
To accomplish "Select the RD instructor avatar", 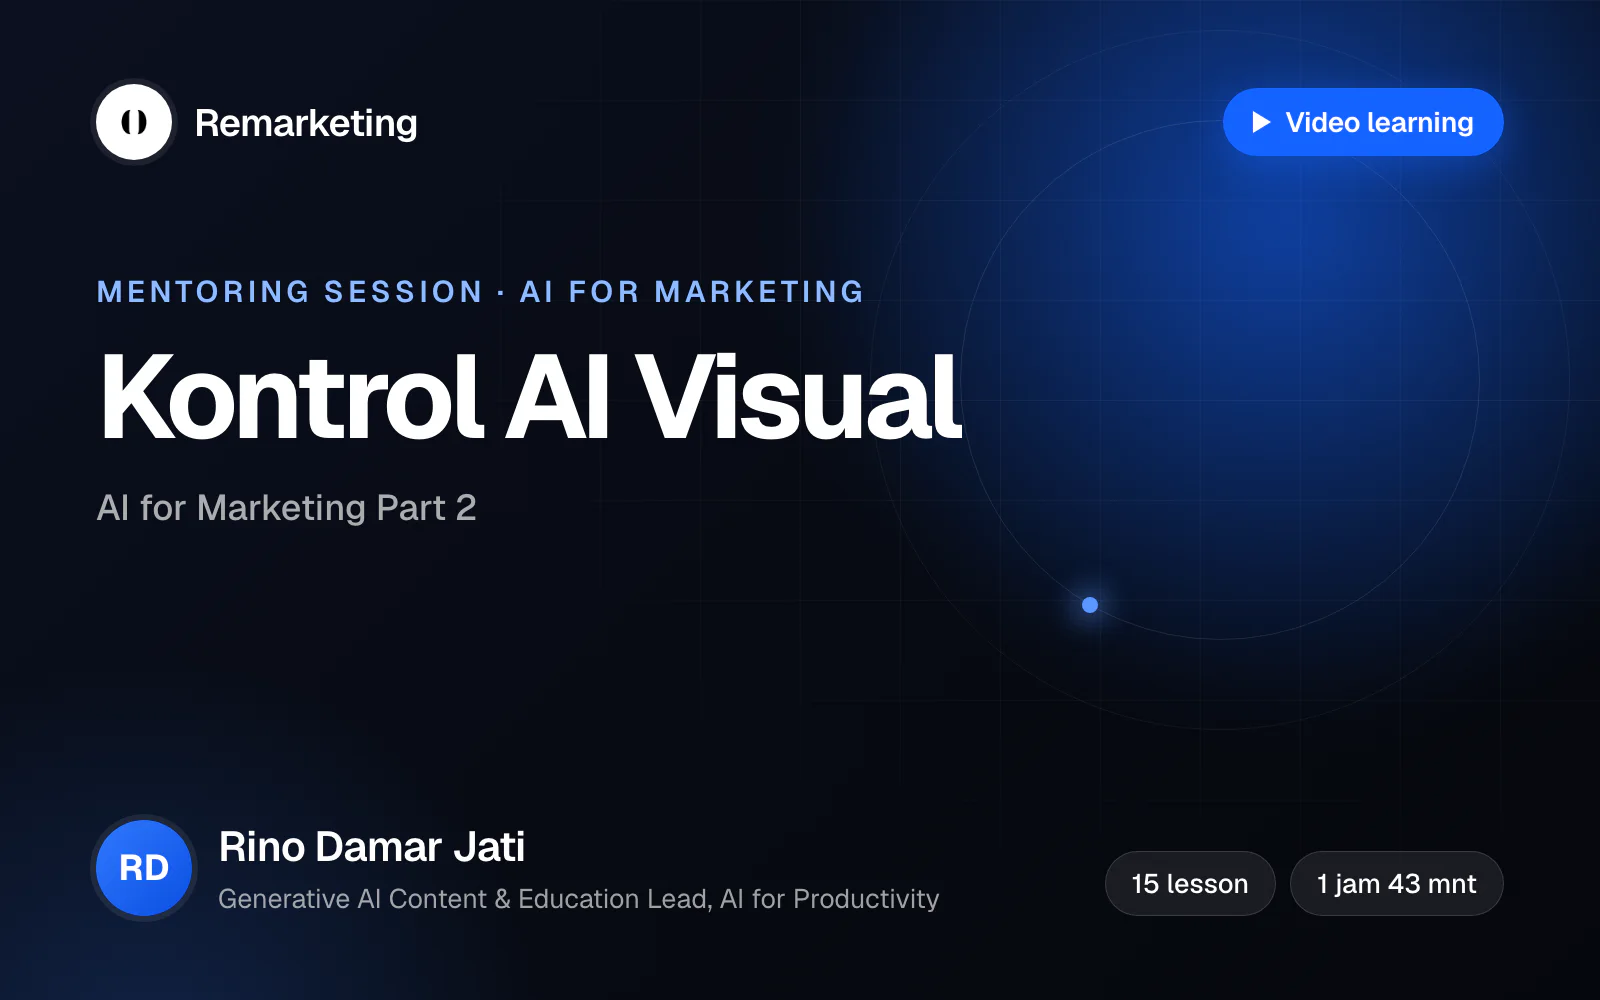I will tap(144, 868).
